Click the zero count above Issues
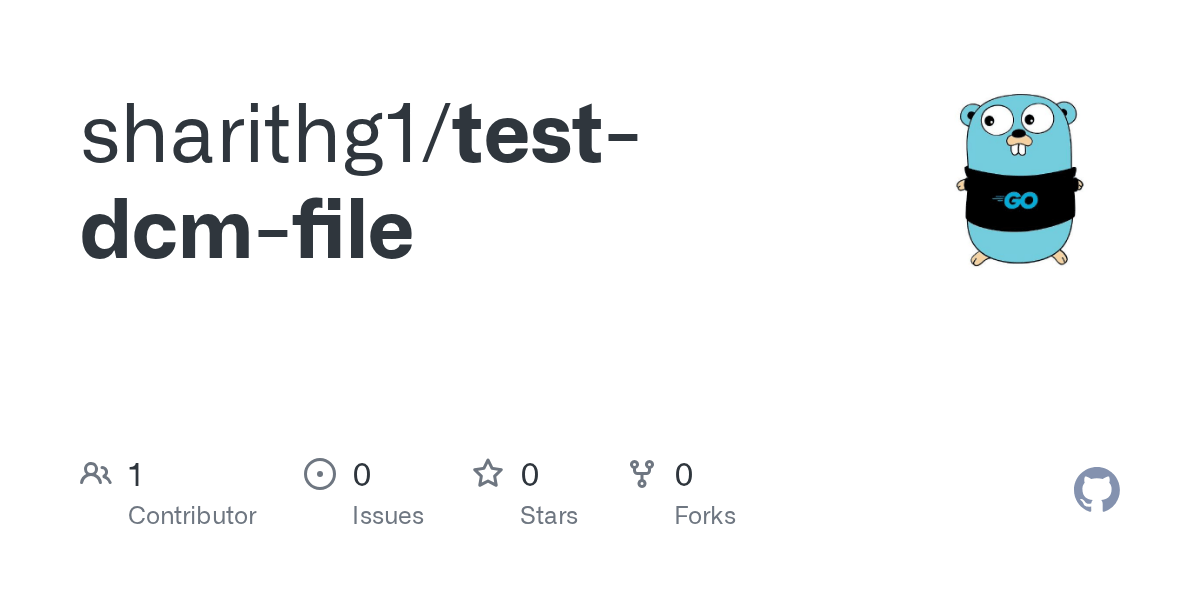This screenshot has height=600, width=1200. click(362, 474)
